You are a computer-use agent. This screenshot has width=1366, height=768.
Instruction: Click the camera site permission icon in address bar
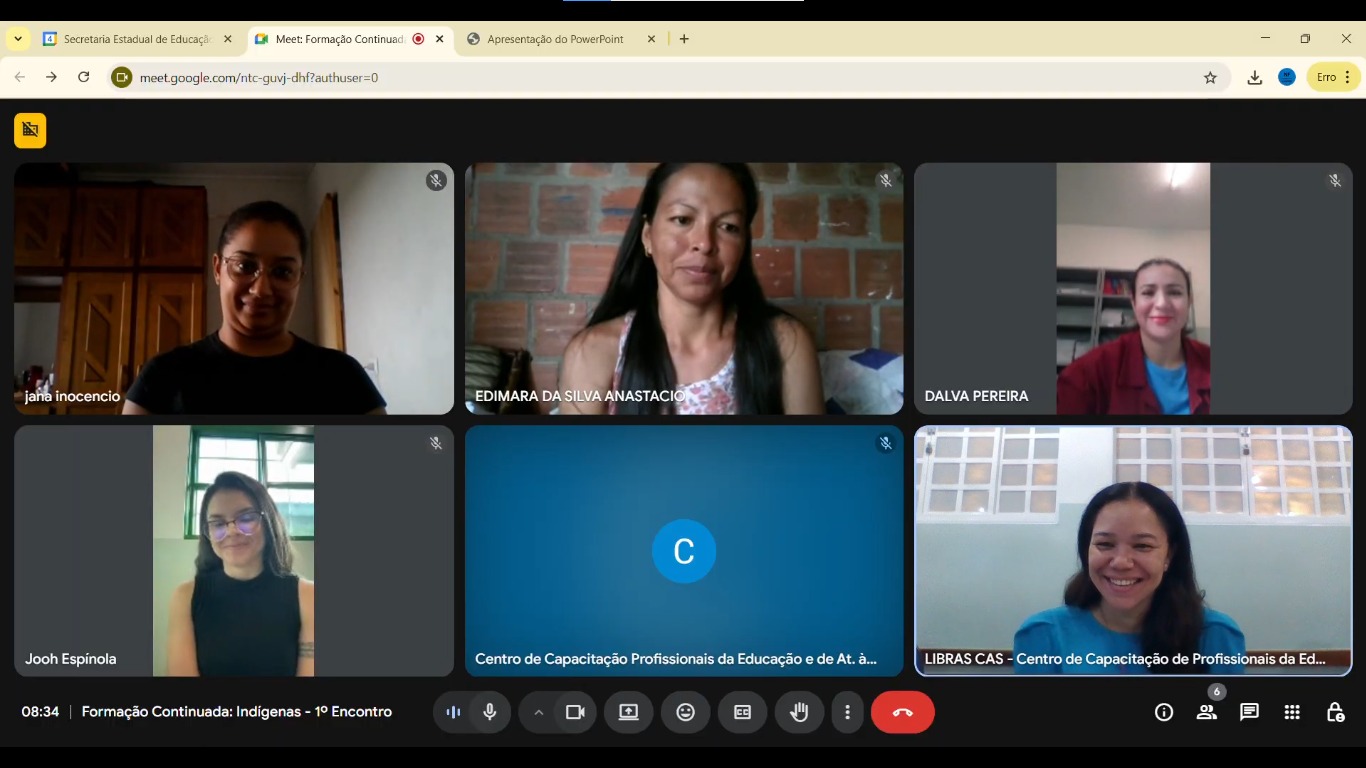point(122,77)
